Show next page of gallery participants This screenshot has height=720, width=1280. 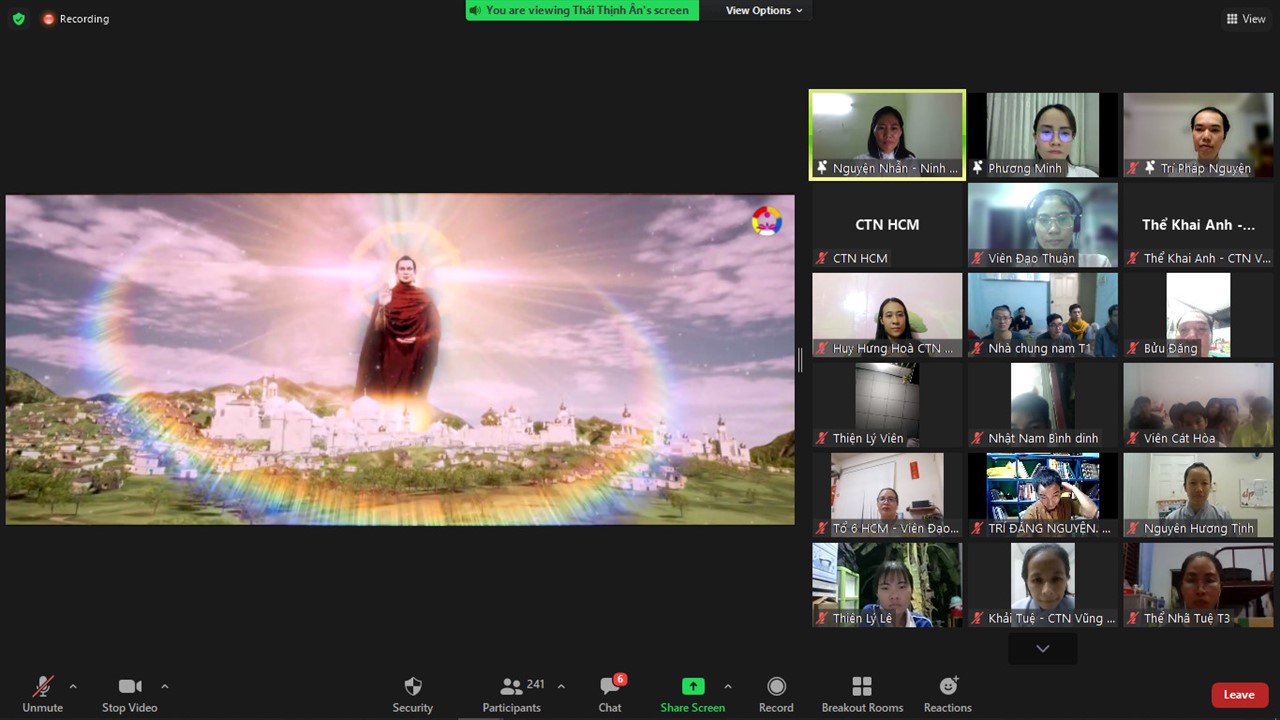pos(1043,649)
